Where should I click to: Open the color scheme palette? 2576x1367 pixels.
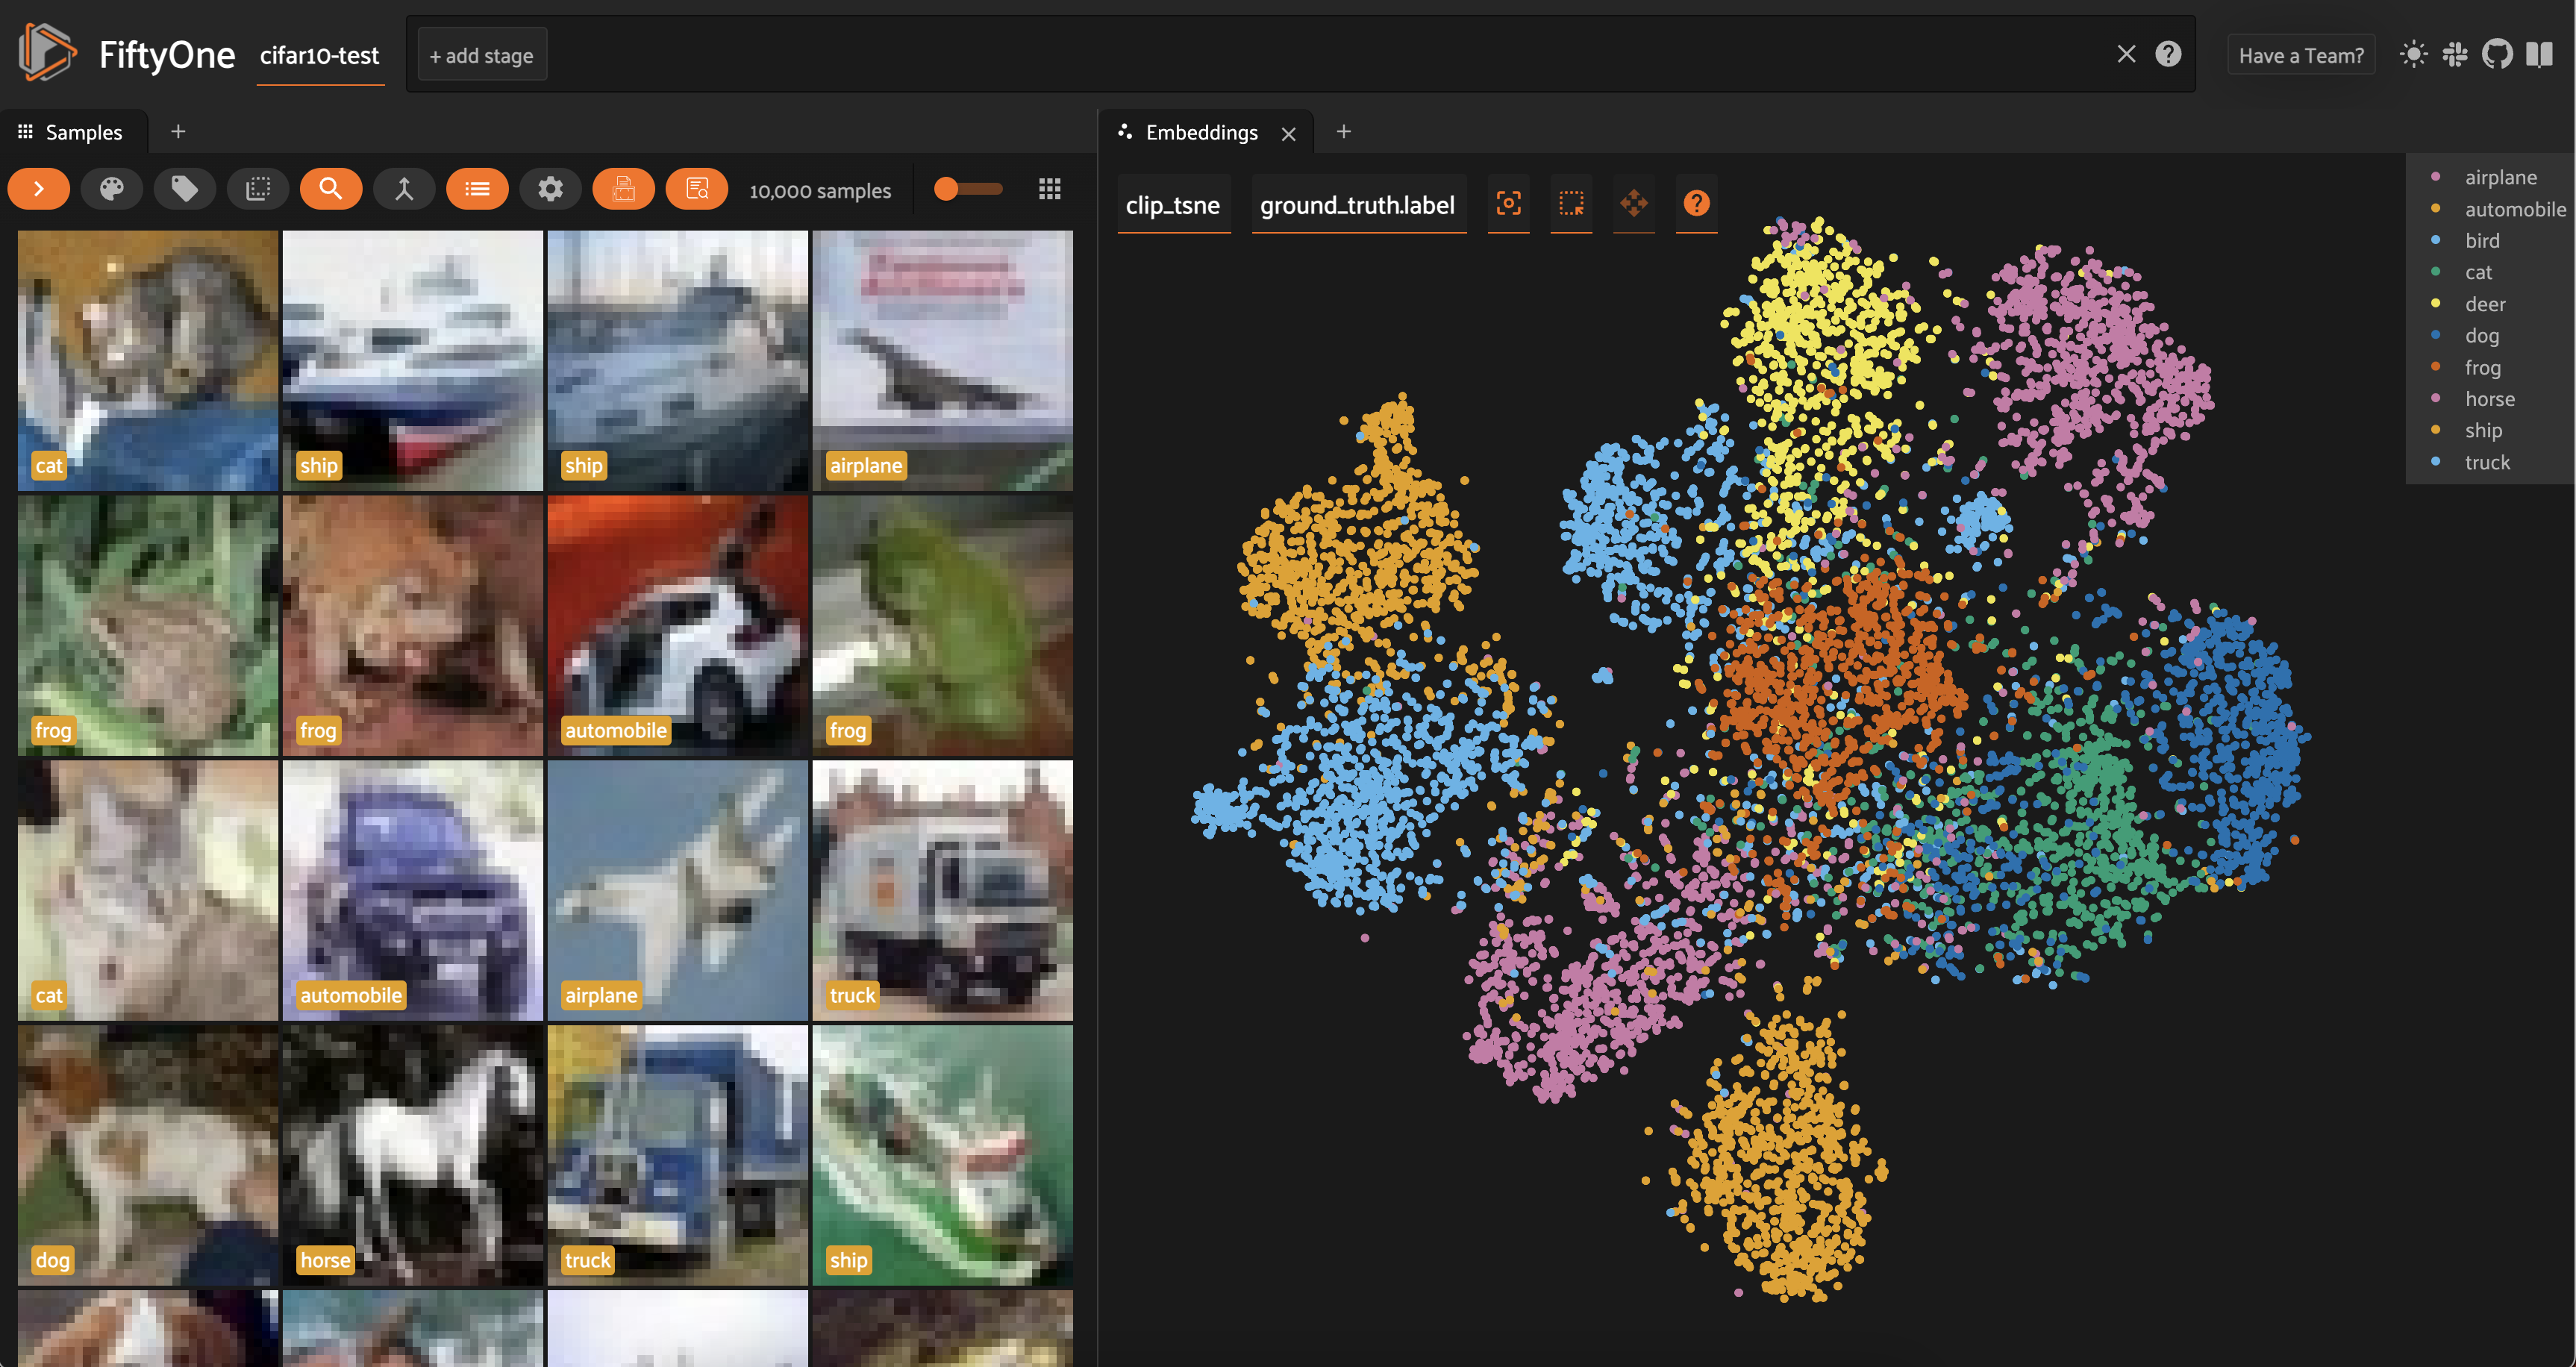[111, 189]
